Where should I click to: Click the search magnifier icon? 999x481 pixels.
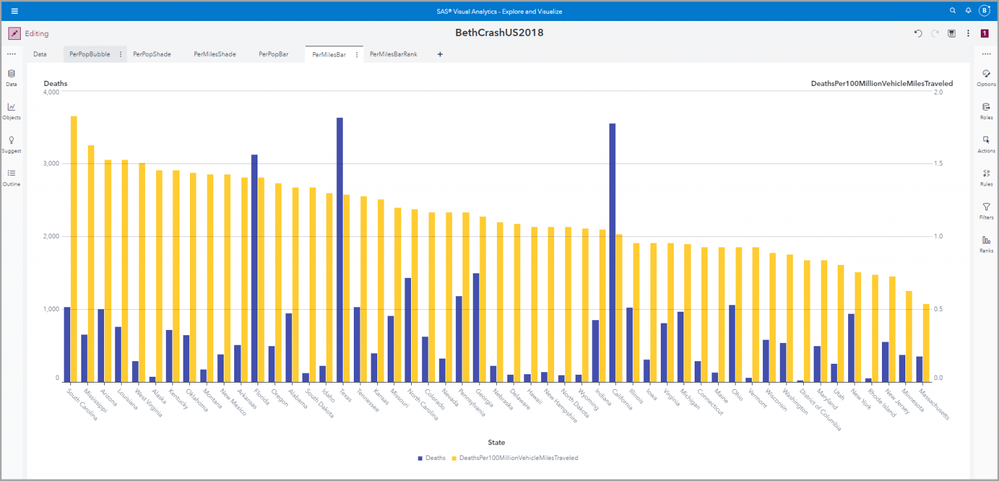tap(952, 11)
